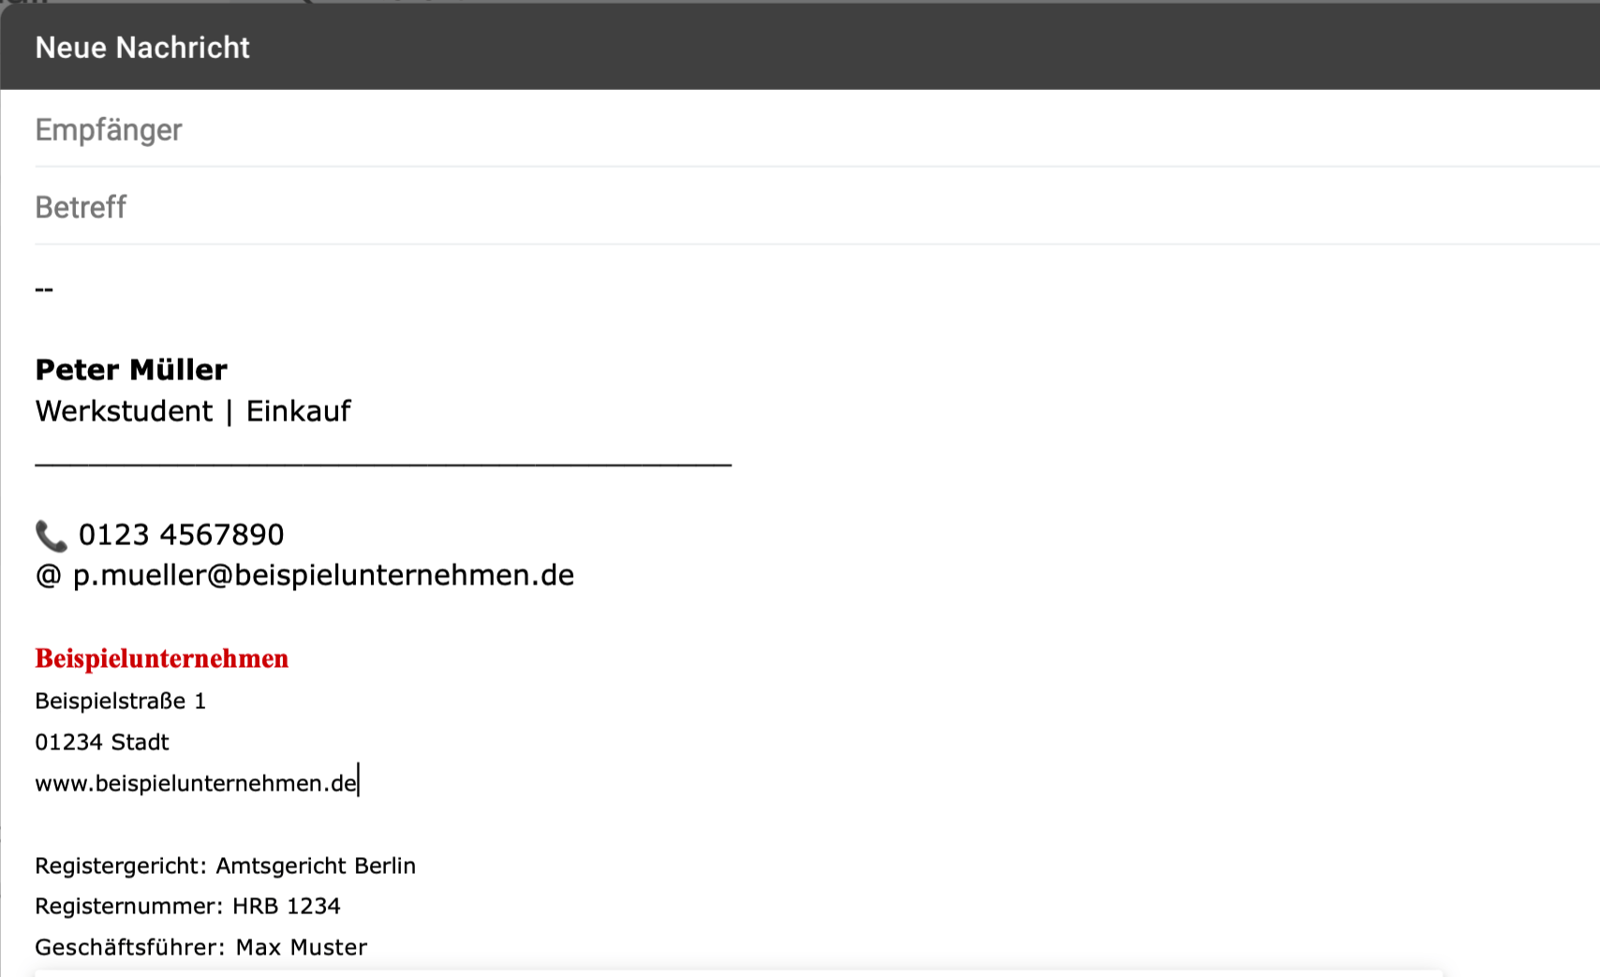Click the name Max Muster
This screenshot has width=1600, height=977.
pyautogui.click(x=301, y=947)
